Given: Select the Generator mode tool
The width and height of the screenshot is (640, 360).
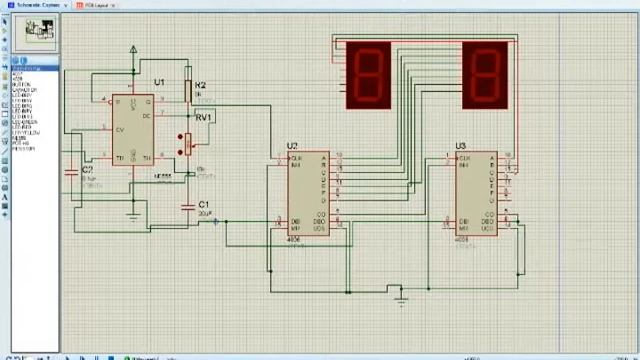Looking at the screenshot, I should pyautogui.click(x=5, y=123).
